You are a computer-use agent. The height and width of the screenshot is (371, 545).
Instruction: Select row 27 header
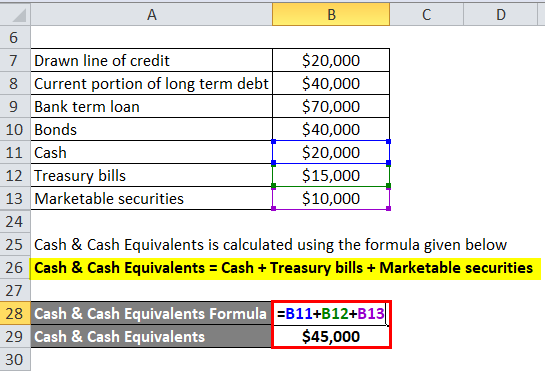click(15, 290)
